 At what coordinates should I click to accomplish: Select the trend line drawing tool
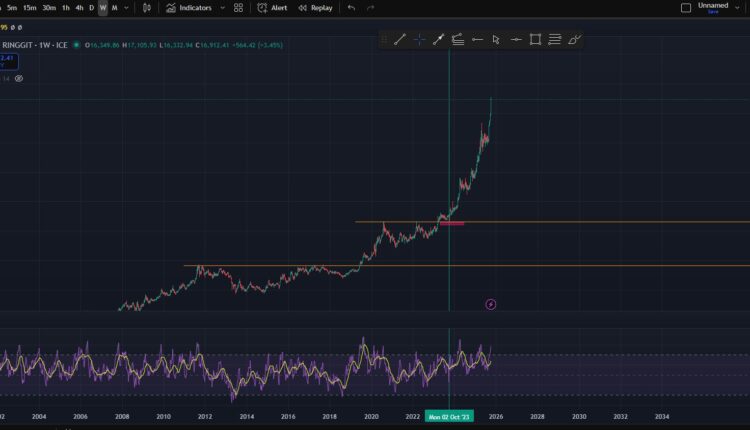400,40
